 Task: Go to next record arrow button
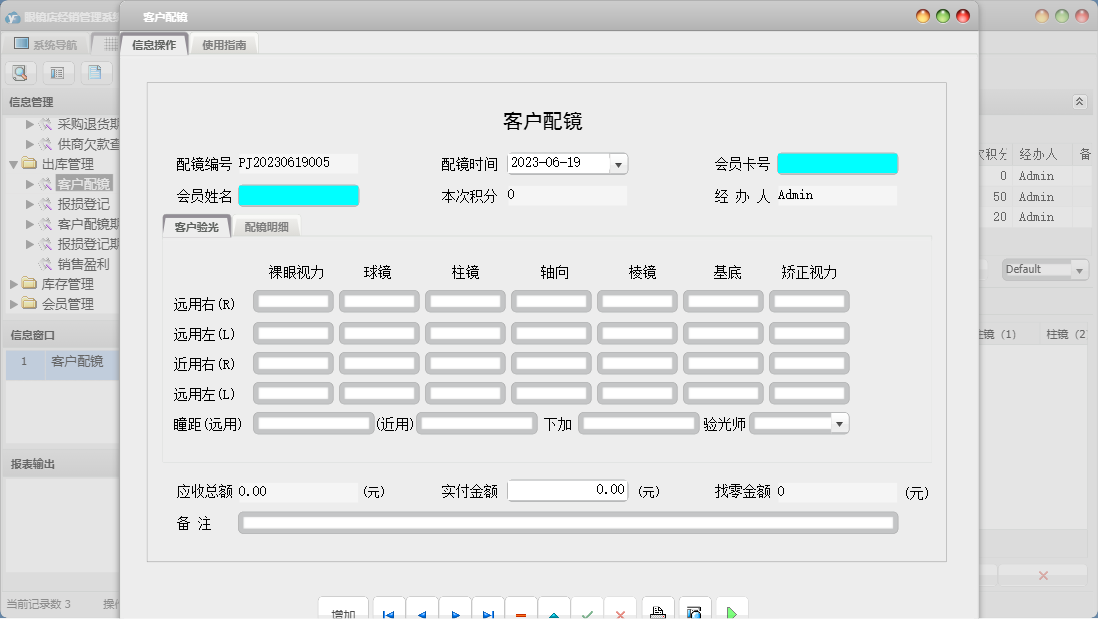455,612
